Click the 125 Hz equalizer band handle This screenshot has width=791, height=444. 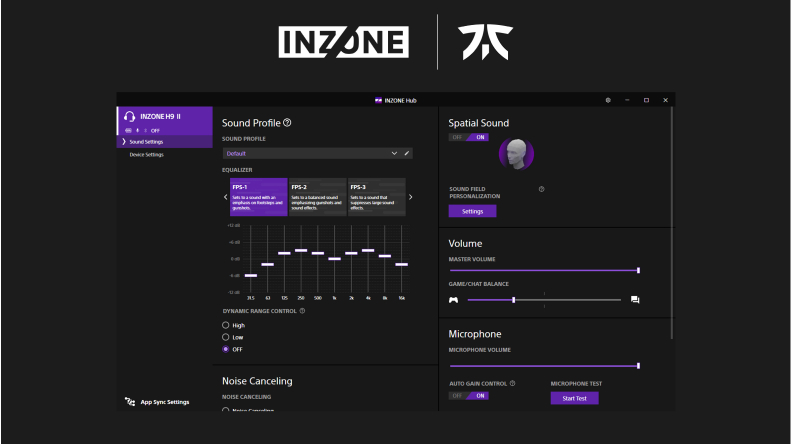click(x=284, y=253)
